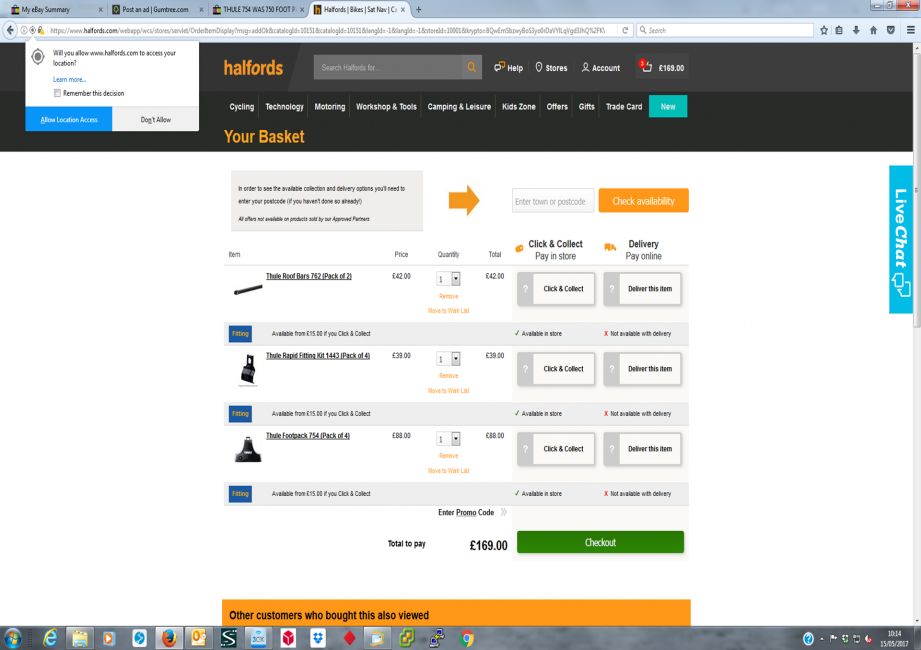
Task: Switch to the THULE 754 WAS 750 FOOT tab
Action: (257, 9)
